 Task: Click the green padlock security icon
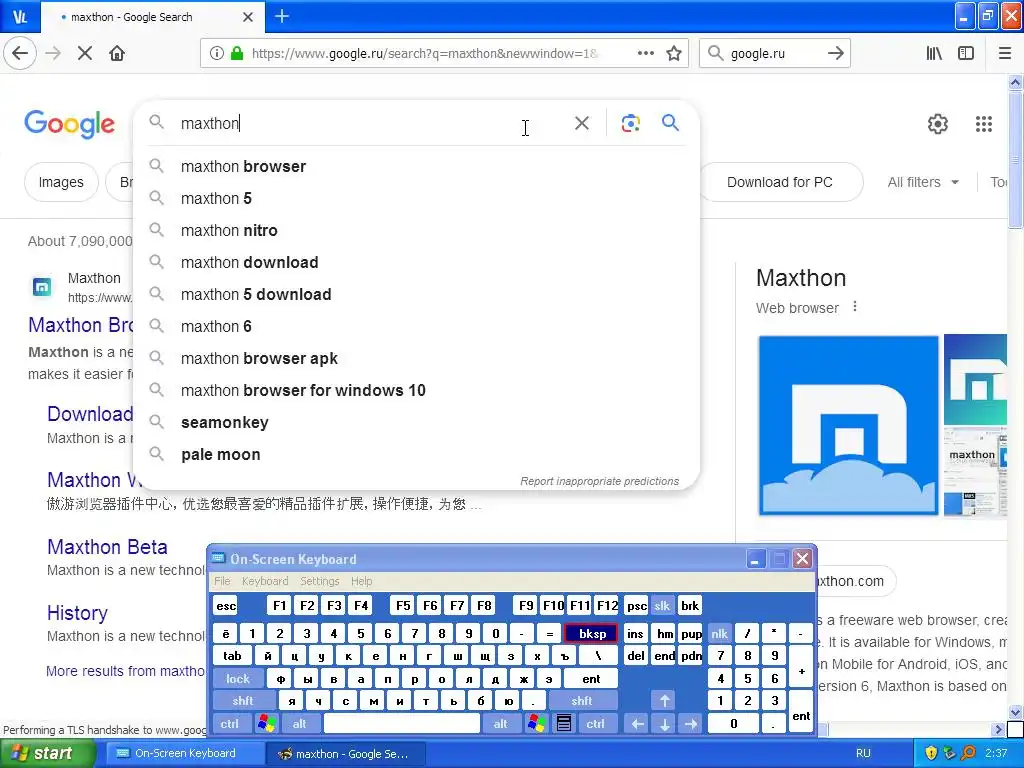[237, 54]
